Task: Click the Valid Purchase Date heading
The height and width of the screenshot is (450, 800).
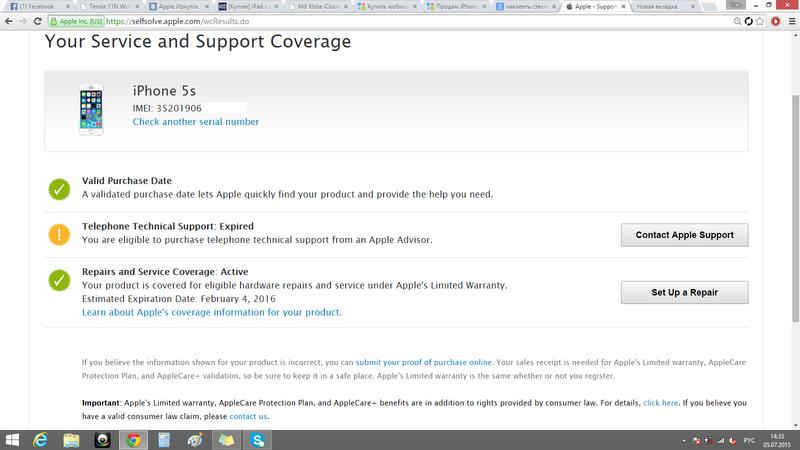Action: click(127, 181)
